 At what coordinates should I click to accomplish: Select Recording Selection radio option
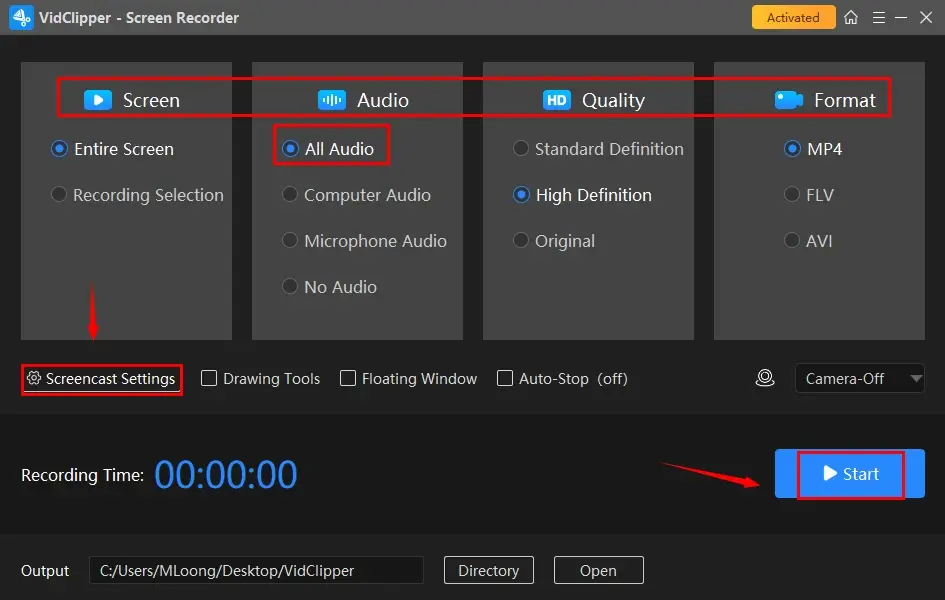point(59,195)
